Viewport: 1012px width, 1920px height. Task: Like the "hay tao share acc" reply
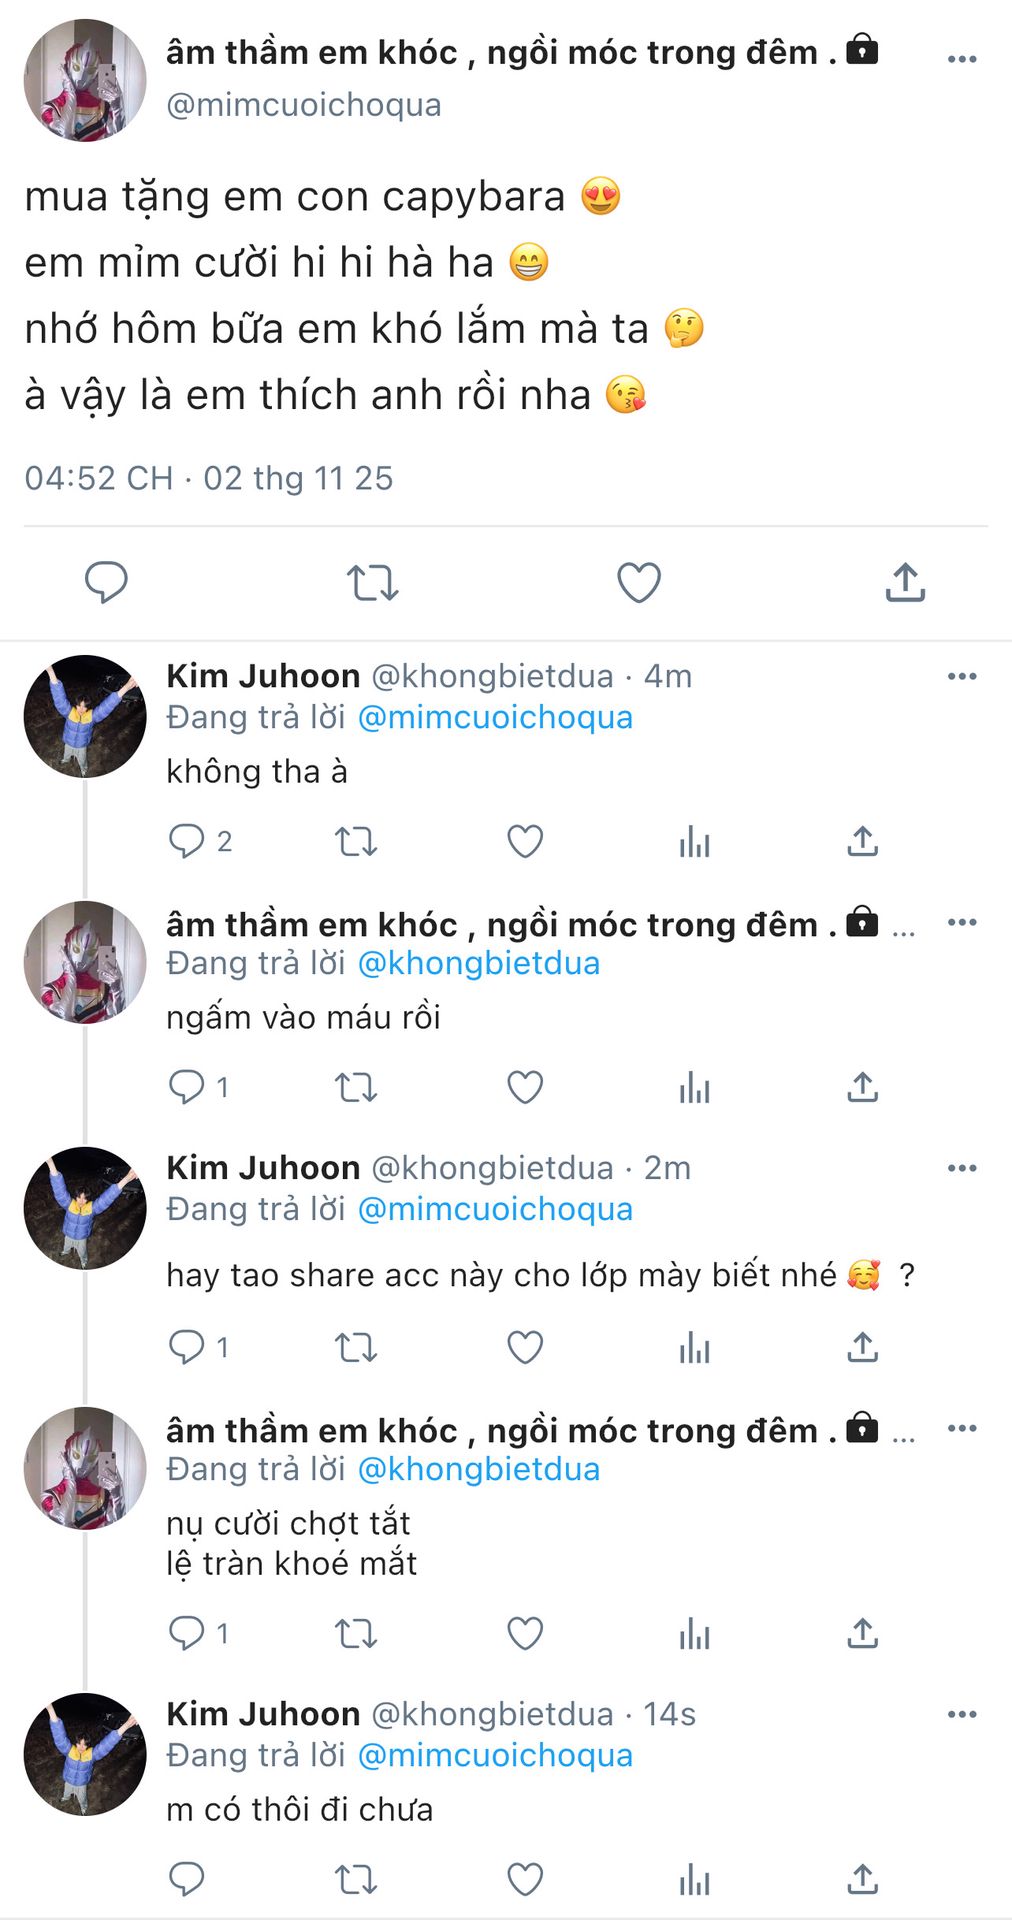(x=525, y=1348)
